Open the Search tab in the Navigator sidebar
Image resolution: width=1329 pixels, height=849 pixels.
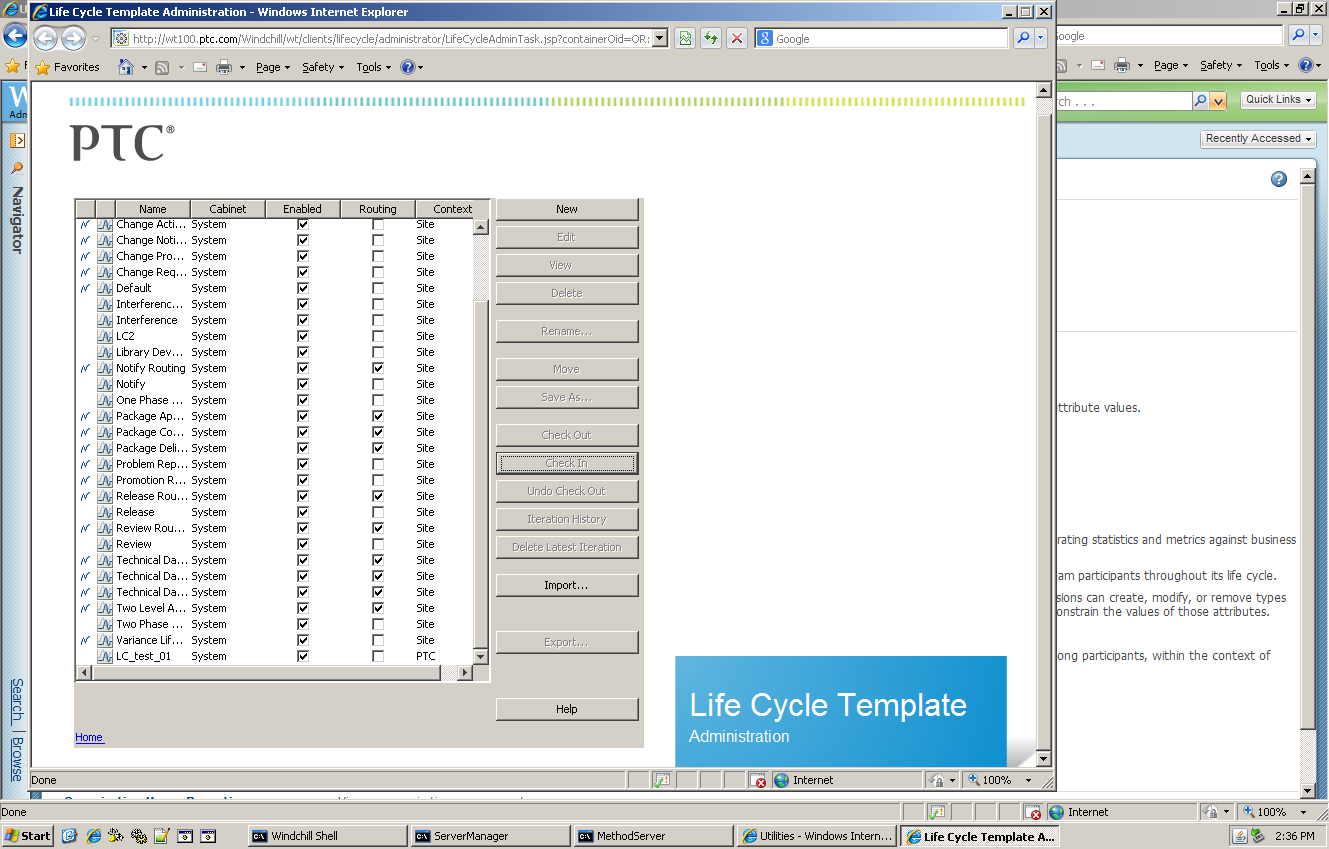[17, 700]
